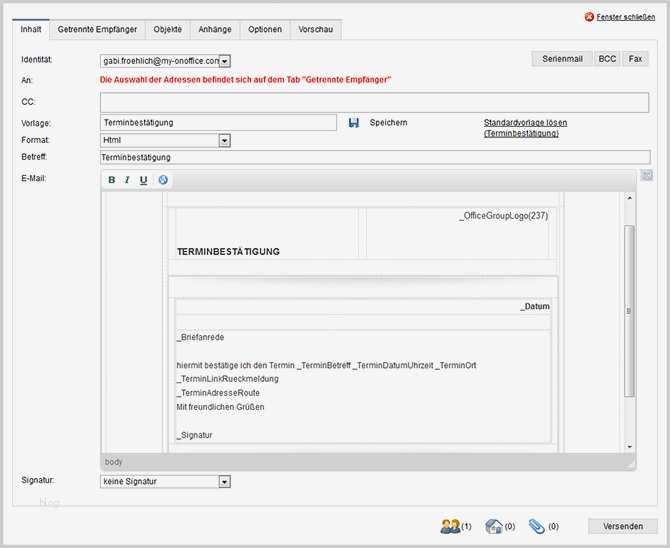Click the _Briefanrede placeholder text
The image size is (670, 548).
click(x=200, y=337)
